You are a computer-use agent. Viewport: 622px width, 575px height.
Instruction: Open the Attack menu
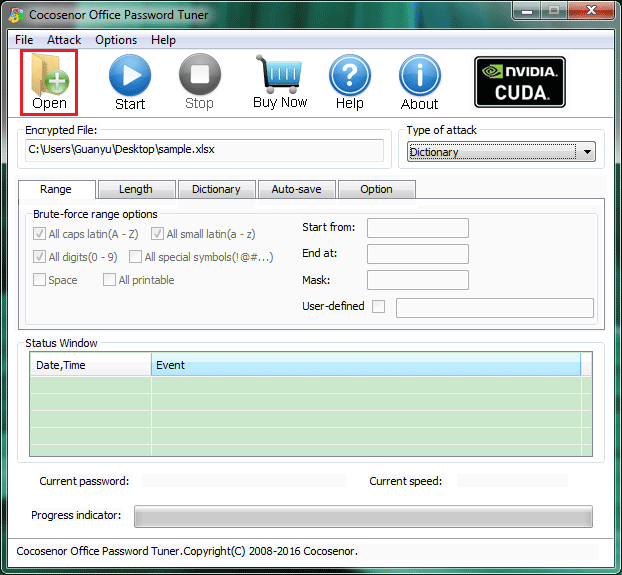click(x=64, y=40)
